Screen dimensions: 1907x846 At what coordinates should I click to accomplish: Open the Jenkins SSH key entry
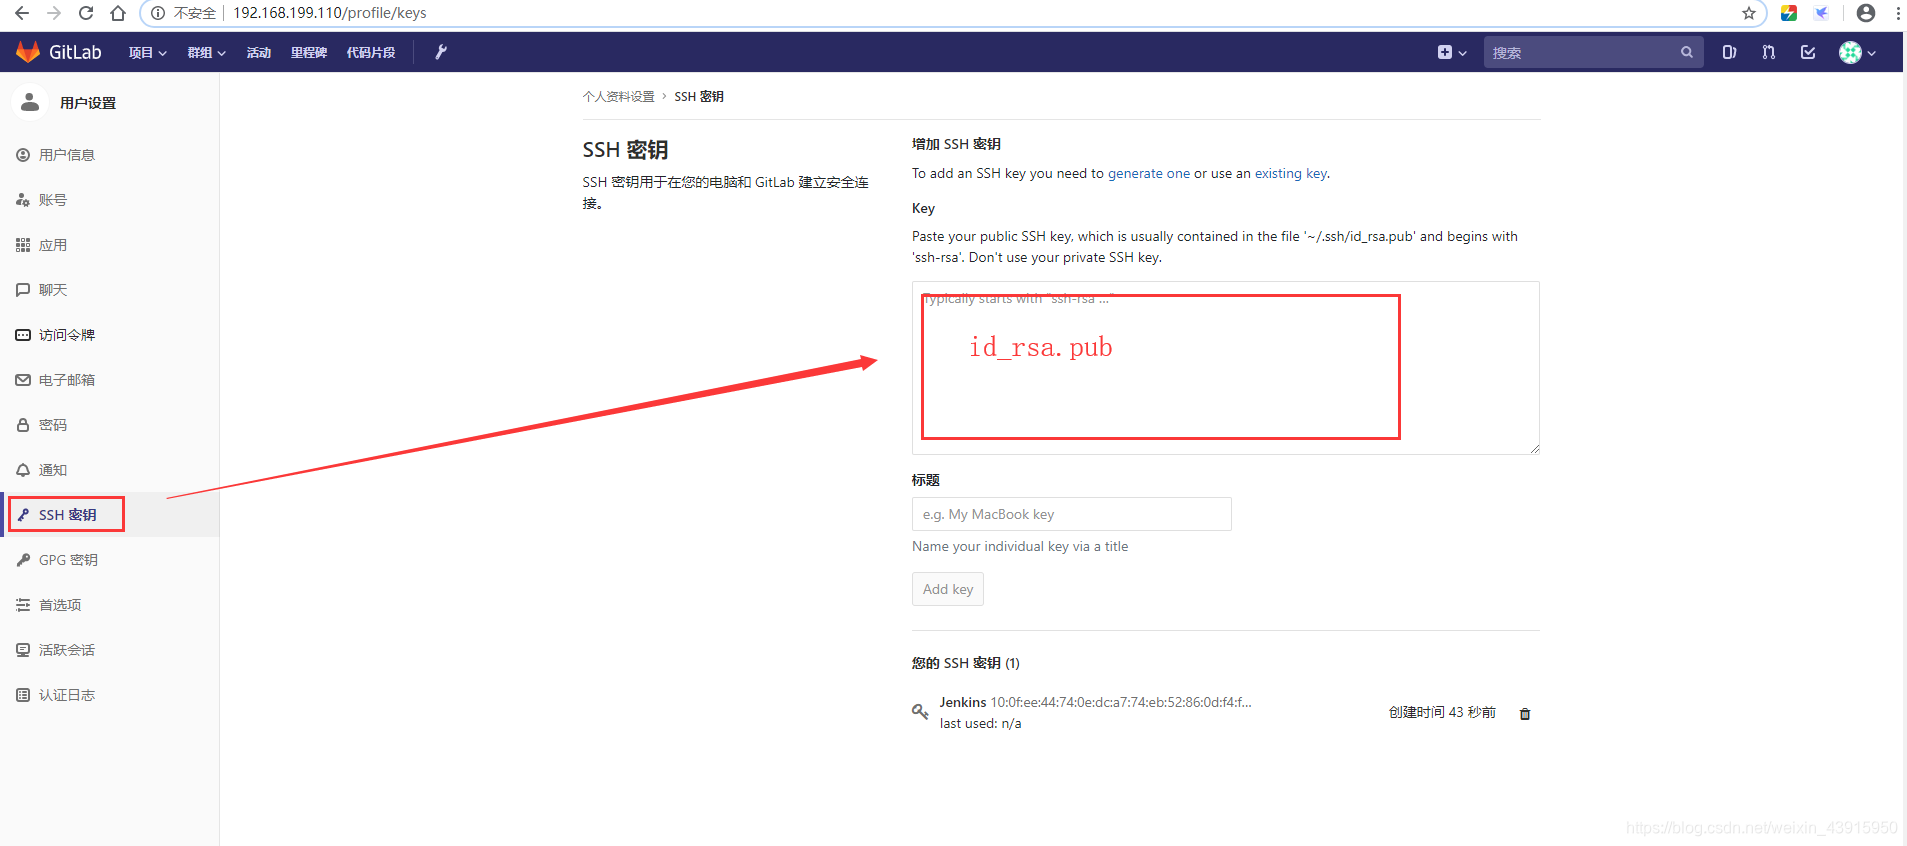963,702
